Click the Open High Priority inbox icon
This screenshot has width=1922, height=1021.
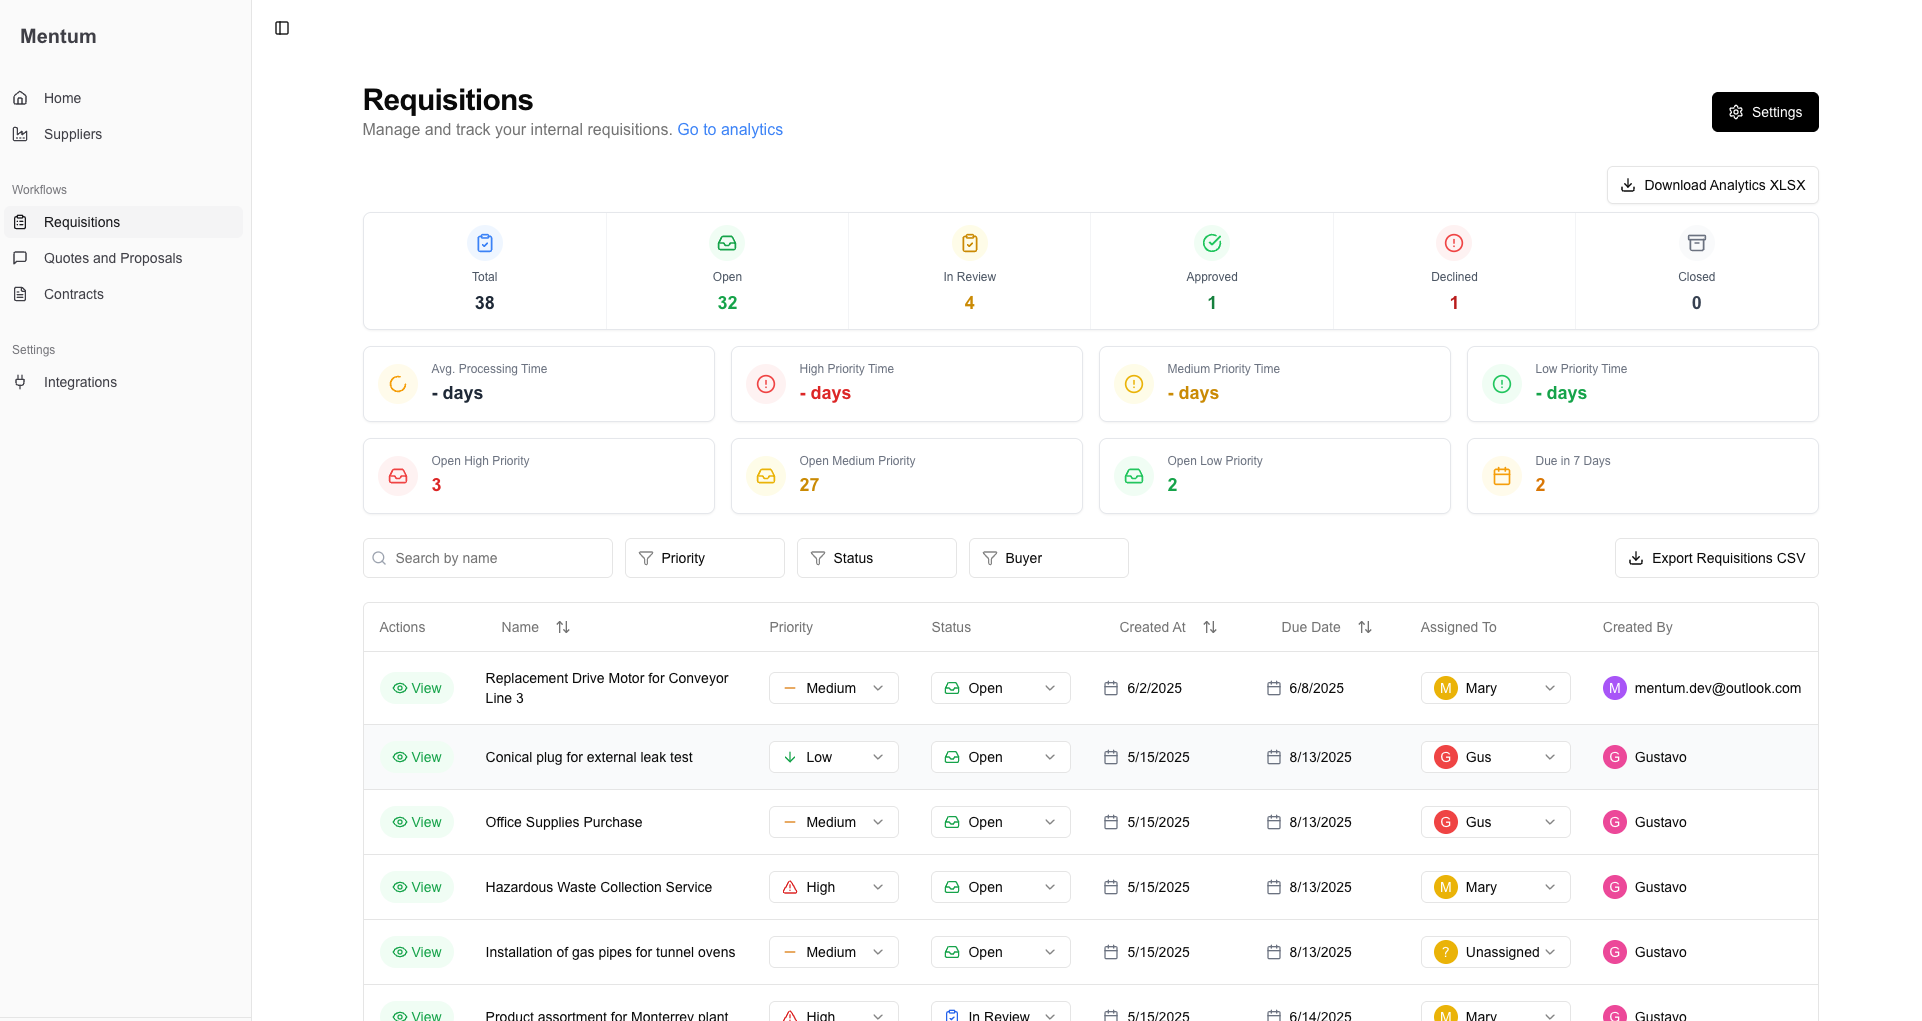click(x=398, y=476)
